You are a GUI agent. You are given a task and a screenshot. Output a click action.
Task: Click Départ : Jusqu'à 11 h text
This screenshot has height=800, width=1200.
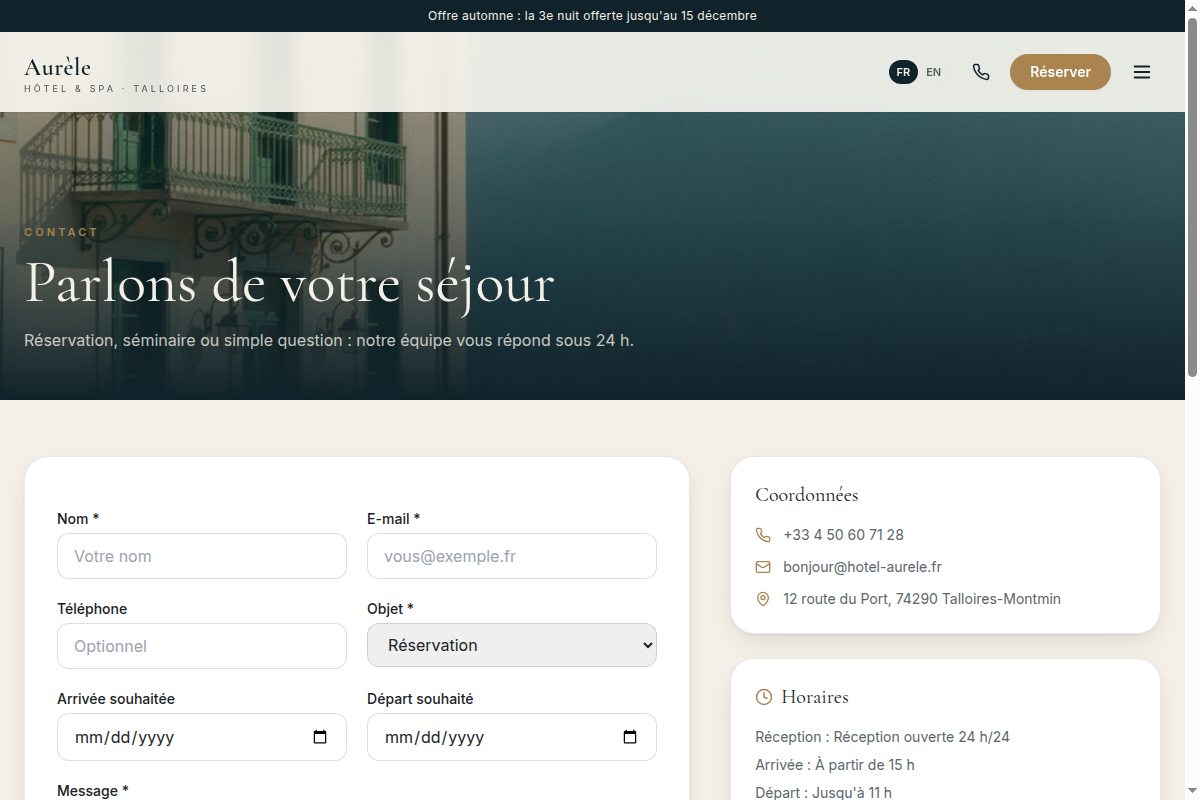coord(823,793)
